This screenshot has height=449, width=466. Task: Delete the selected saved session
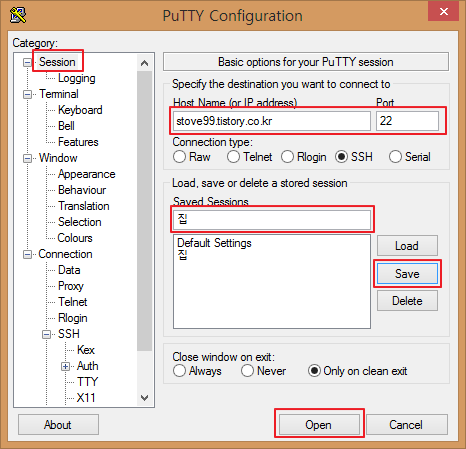click(x=407, y=301)
